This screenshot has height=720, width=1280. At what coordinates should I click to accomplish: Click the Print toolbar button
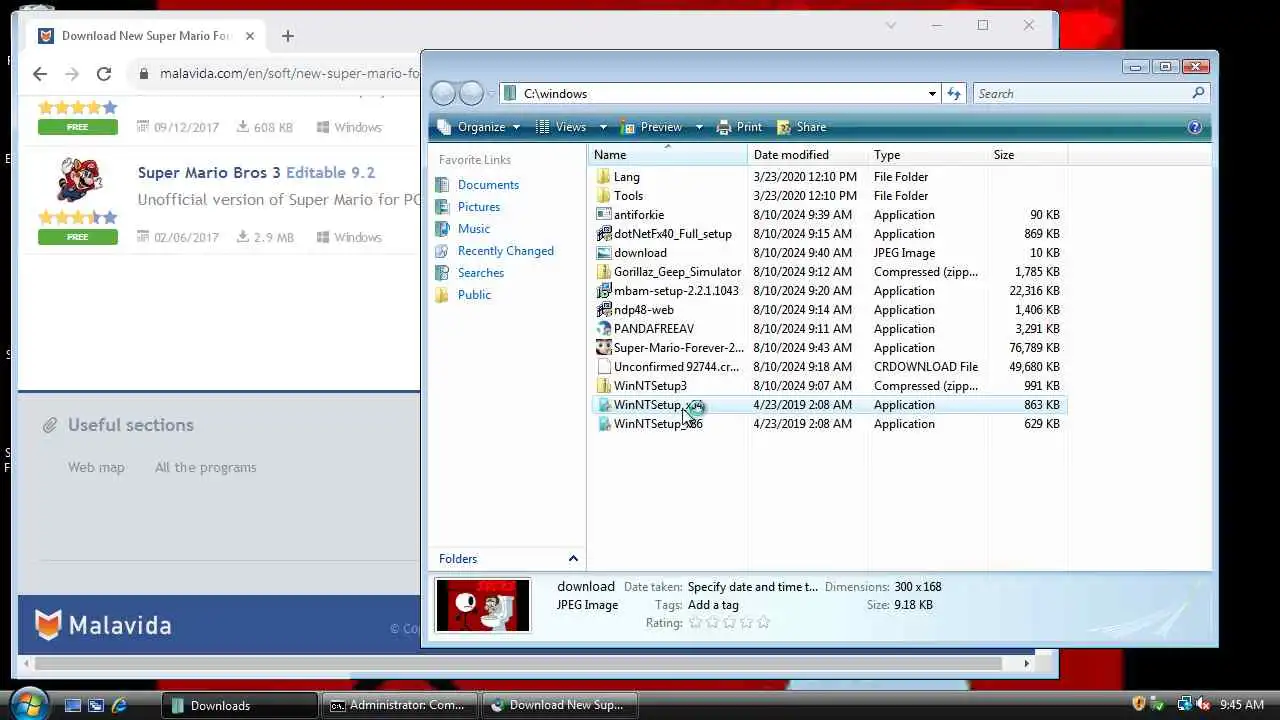[738, 127]
